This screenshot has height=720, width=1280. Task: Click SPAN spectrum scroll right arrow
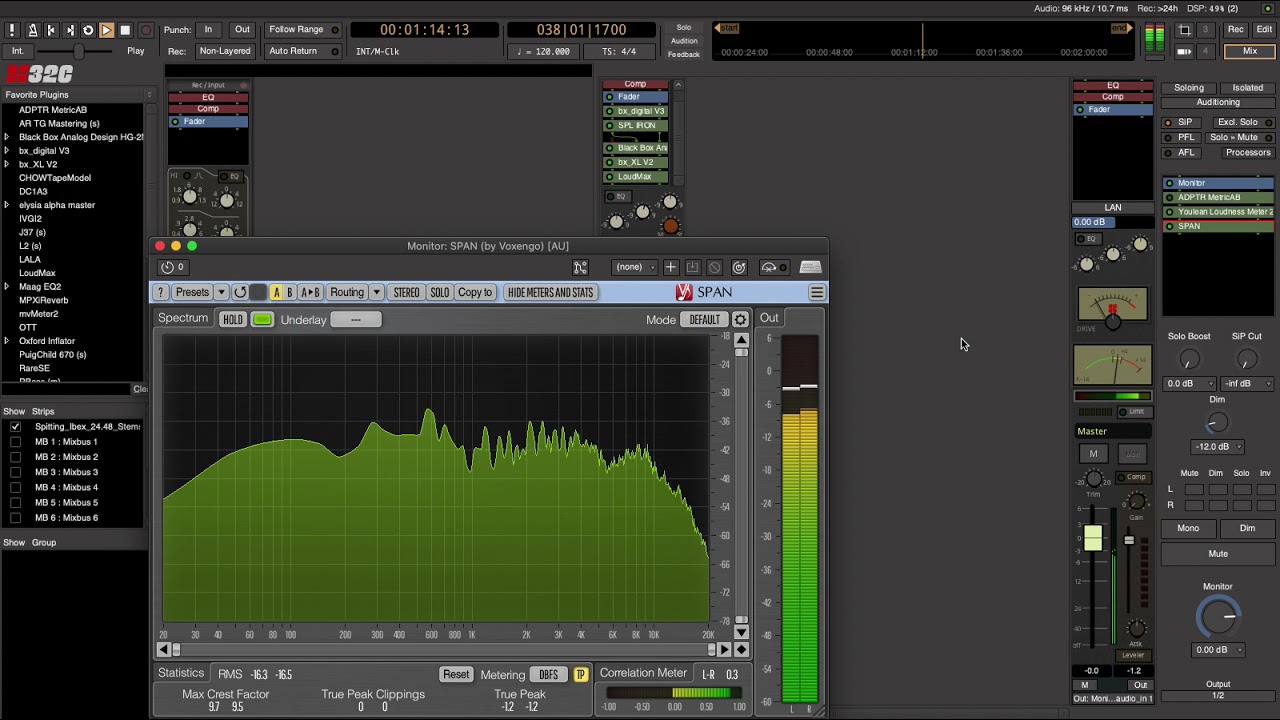[x=725, y=649]
